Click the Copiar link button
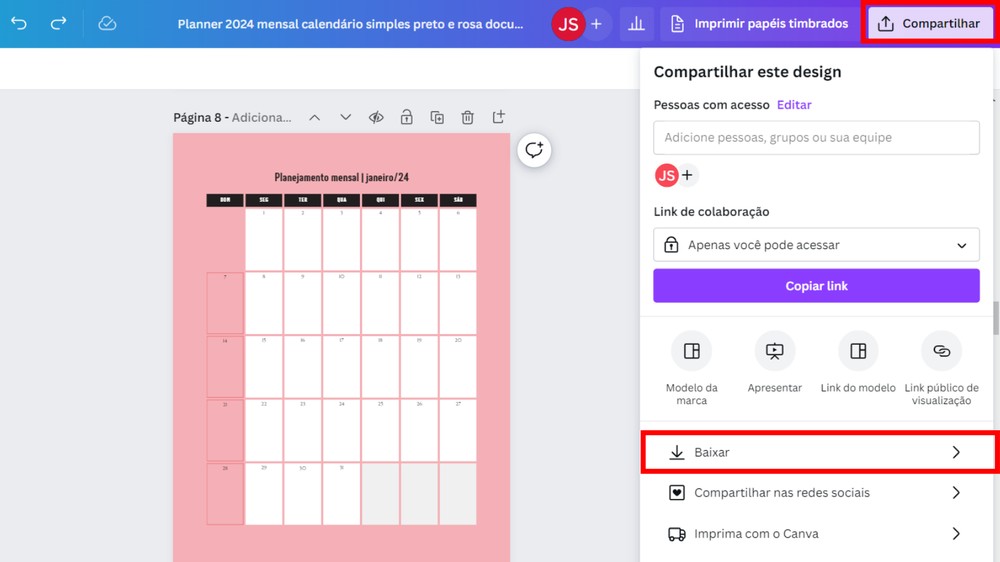The height and width of the screenshot is (562, 1000). 816,286
